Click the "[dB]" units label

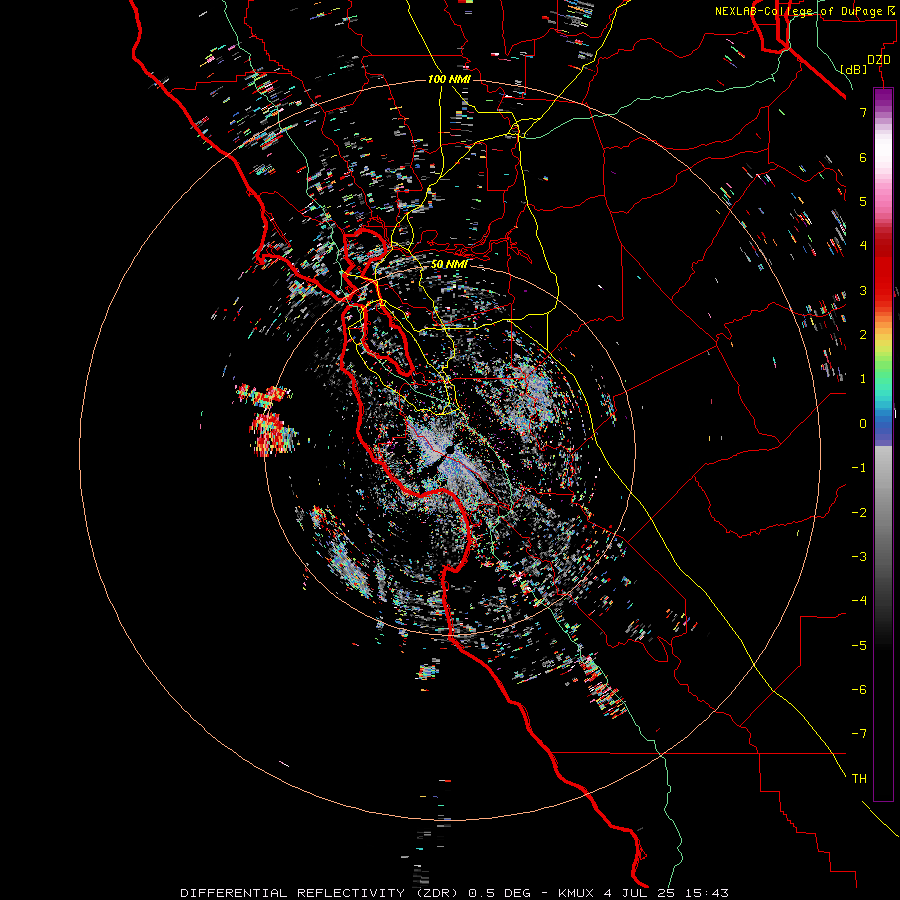(x=853, y=69)
